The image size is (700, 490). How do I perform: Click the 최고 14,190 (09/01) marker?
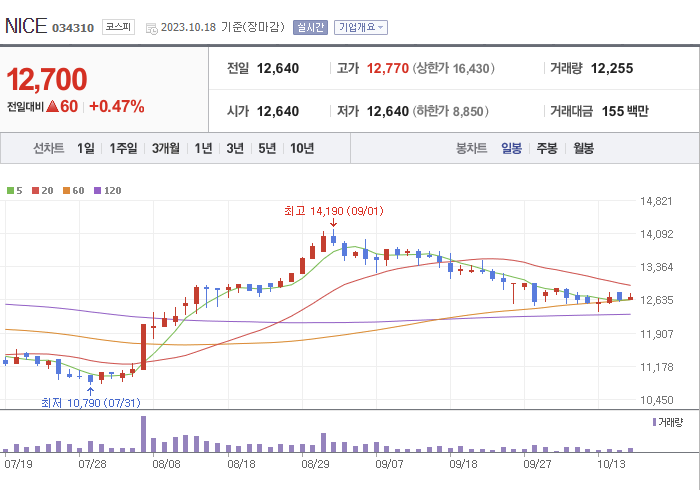pyautogui.click(x=333, y=211)
